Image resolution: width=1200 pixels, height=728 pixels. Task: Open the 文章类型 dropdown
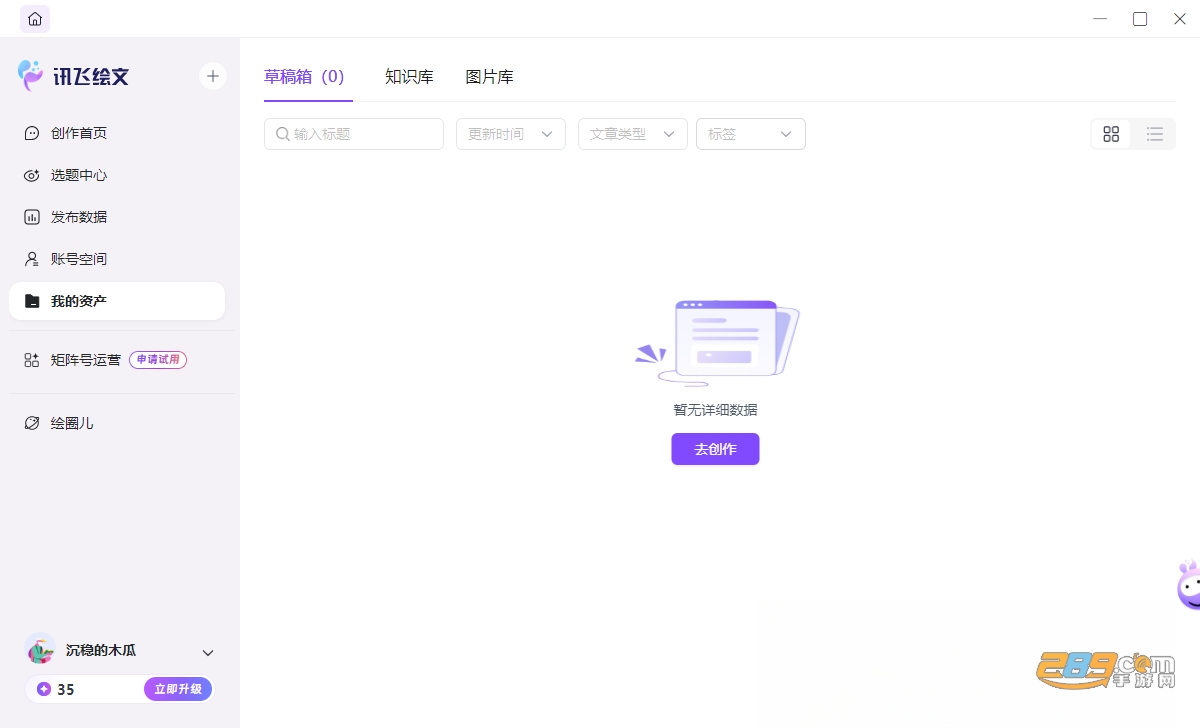point(633,134)
